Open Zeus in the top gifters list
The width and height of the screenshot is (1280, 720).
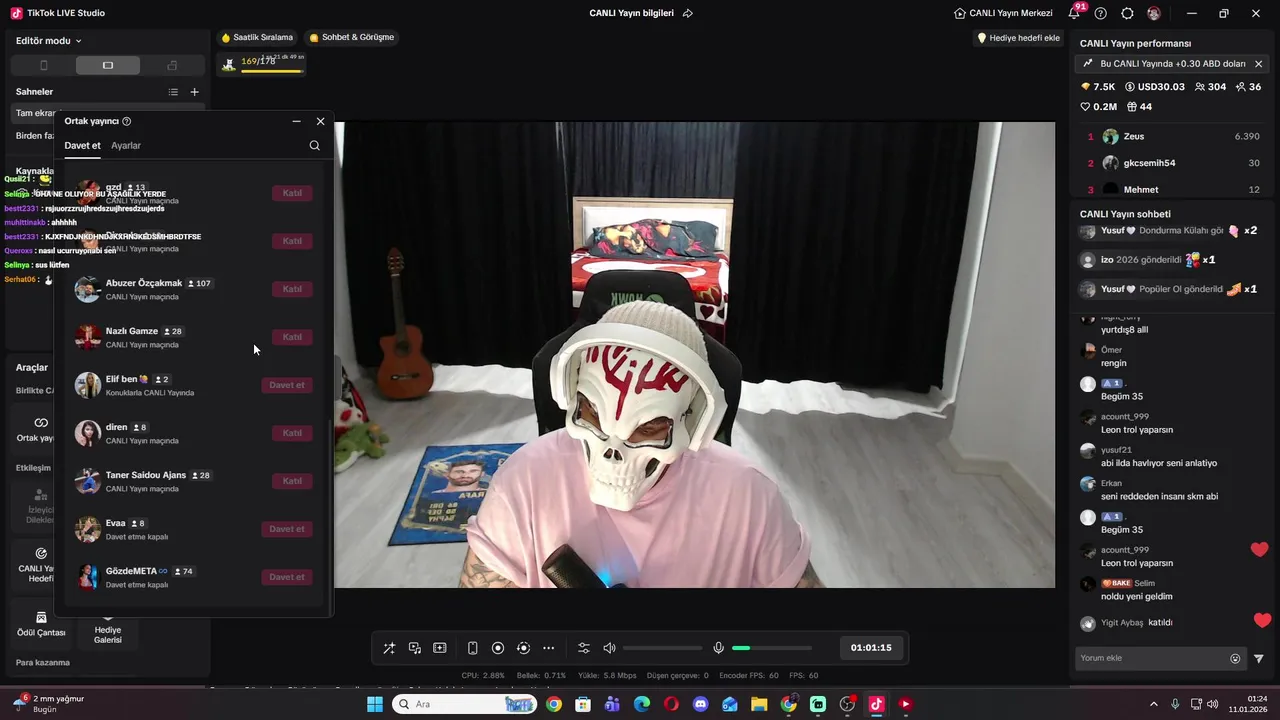(1174, 136)
